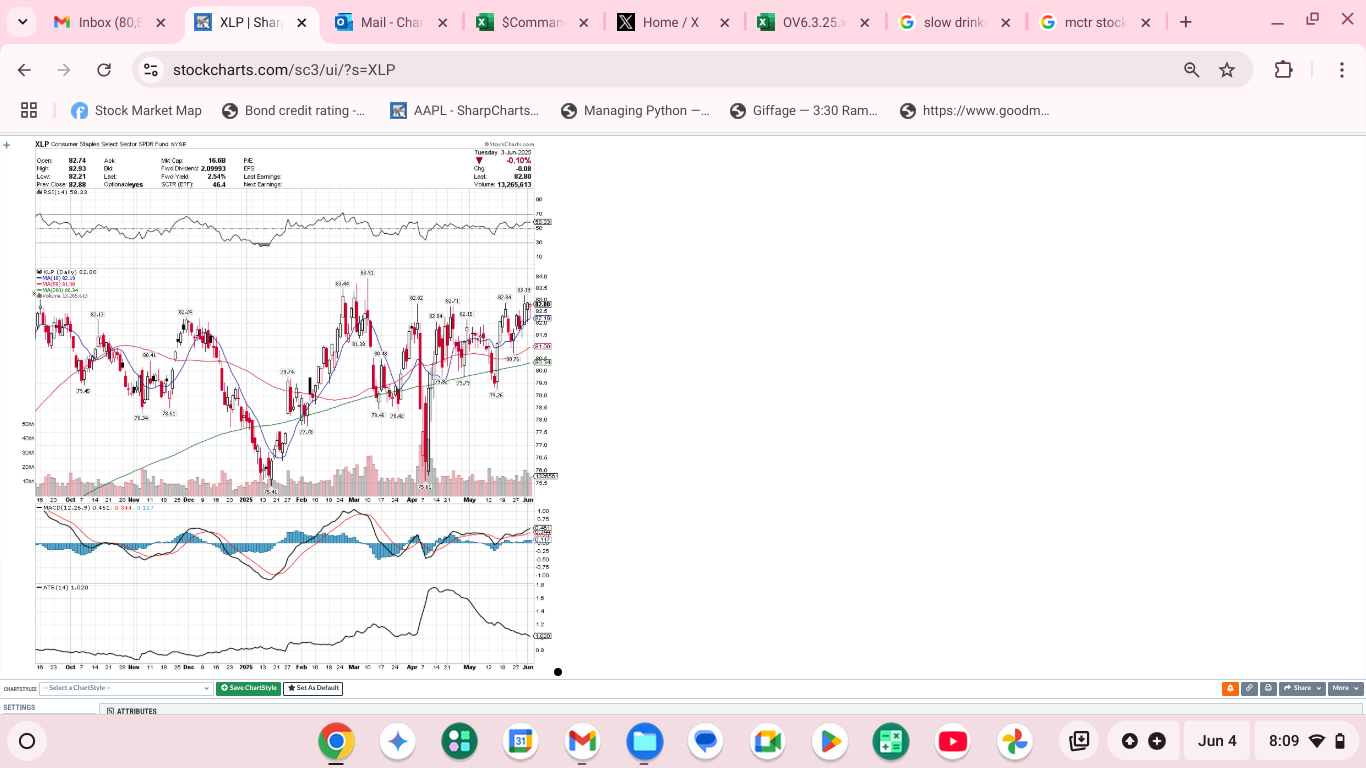The height and width of the screenshot is (768, 1366).
Task: Open a new browser tab
Action: click(x=1185, y=22)
